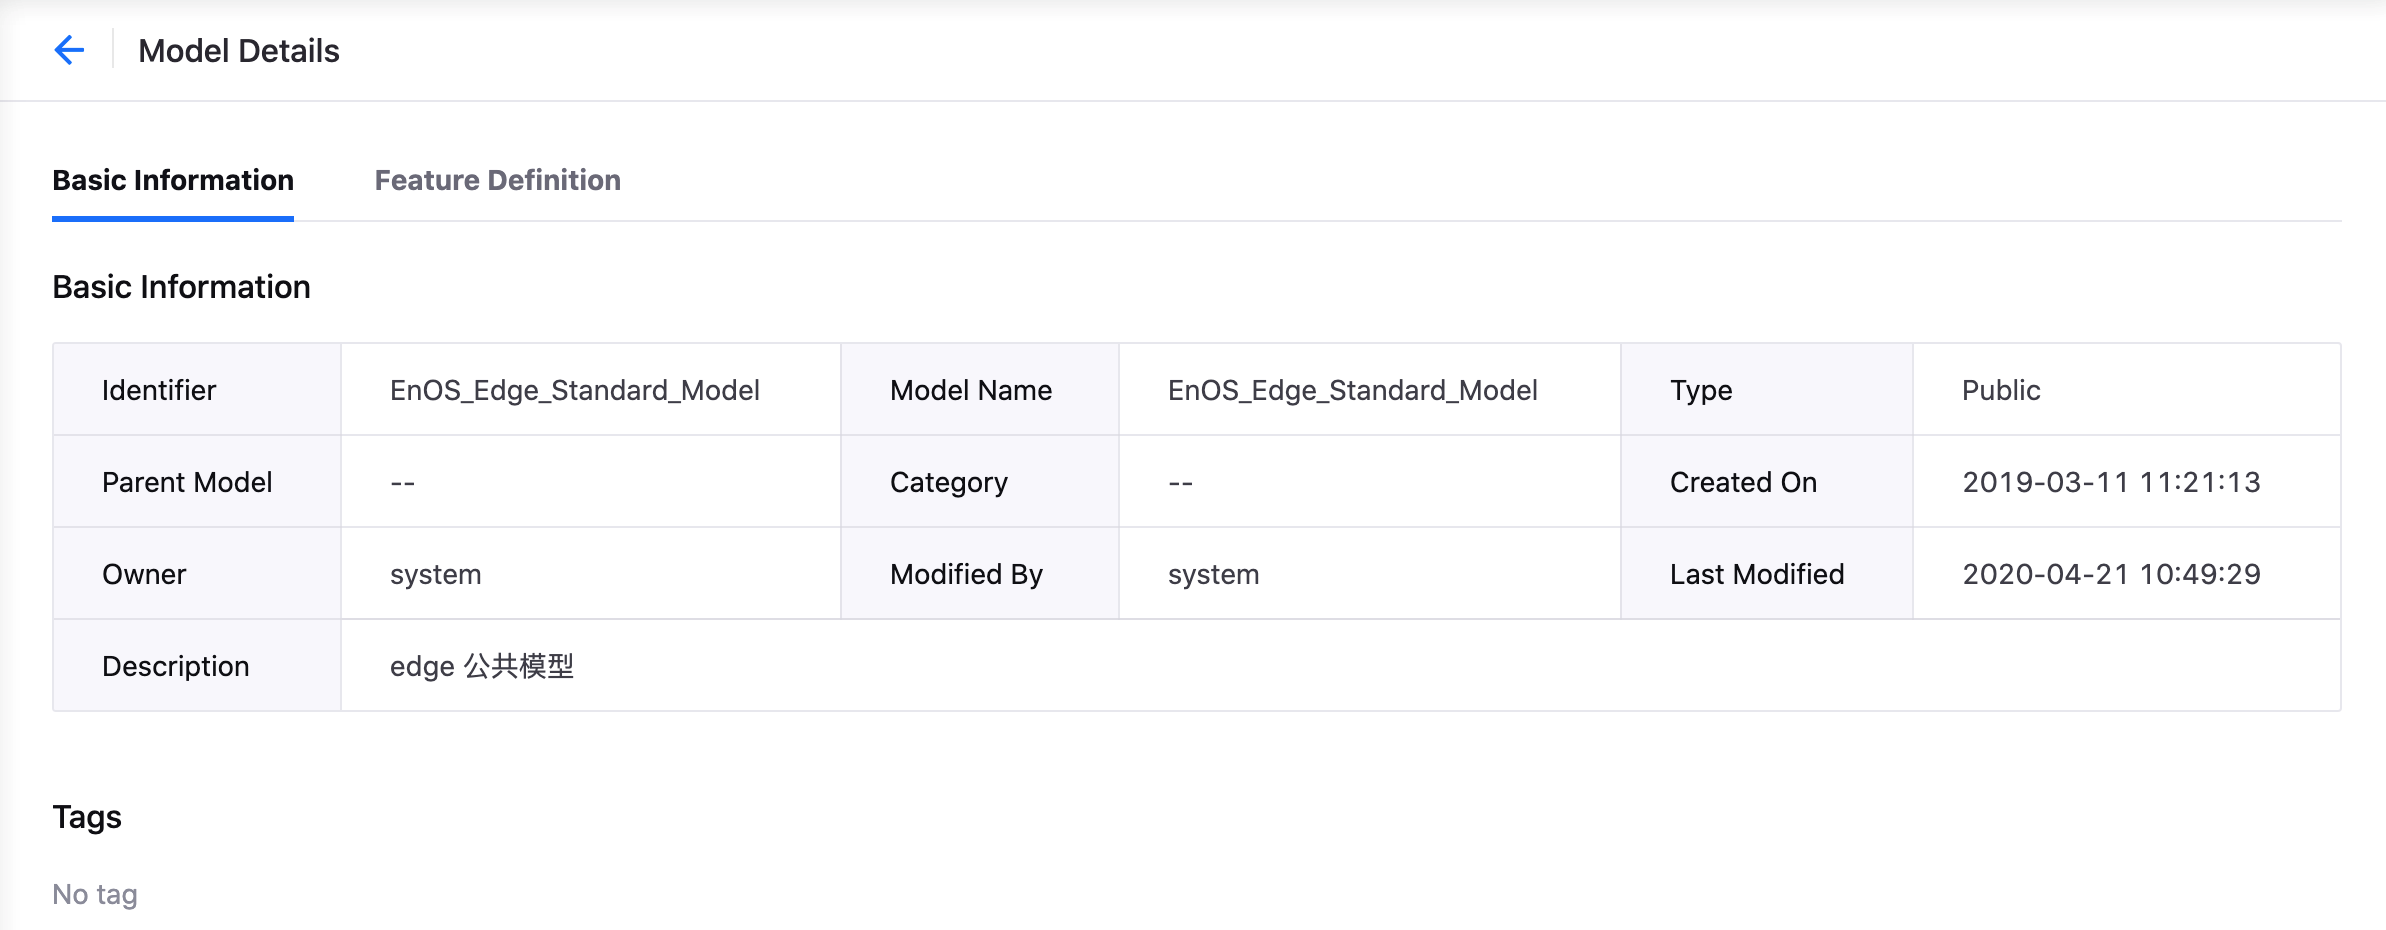Click the Category label cell

(x=980, y=482)
